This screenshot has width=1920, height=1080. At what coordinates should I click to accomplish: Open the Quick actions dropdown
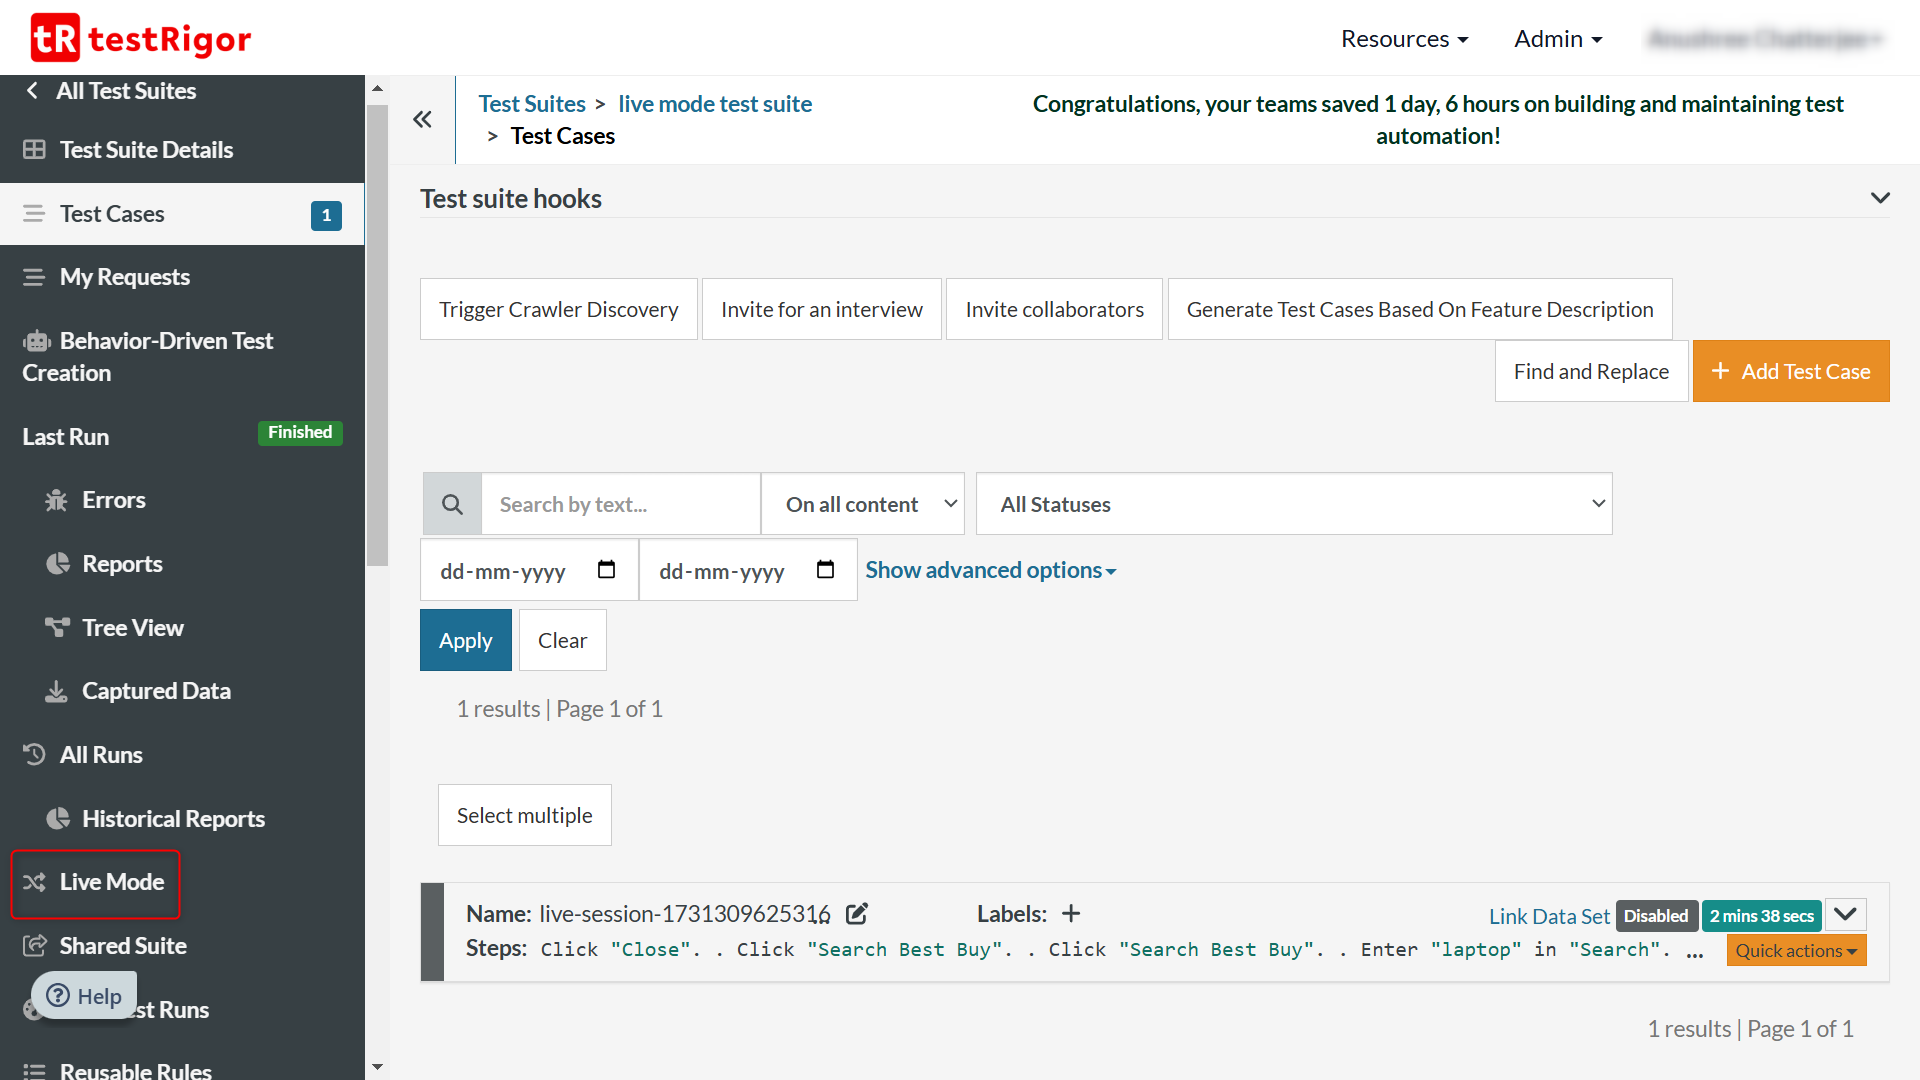pyautogui.click(x=1796, y=950)
